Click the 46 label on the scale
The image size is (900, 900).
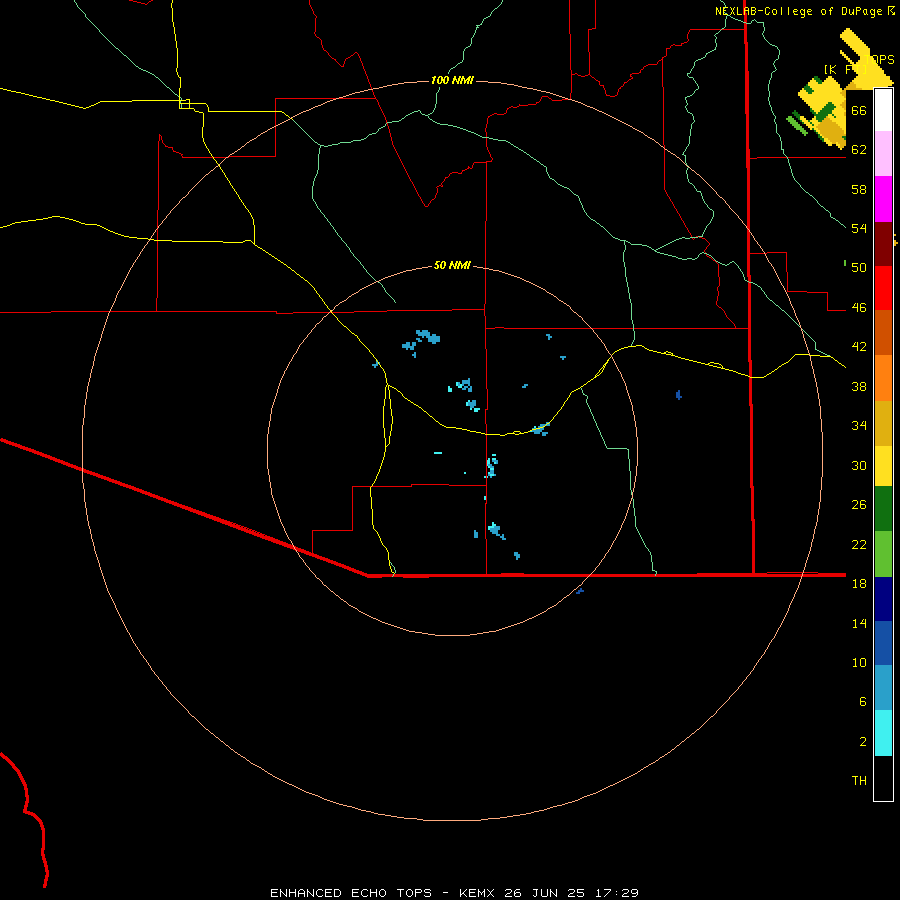(x=859, y=308)
